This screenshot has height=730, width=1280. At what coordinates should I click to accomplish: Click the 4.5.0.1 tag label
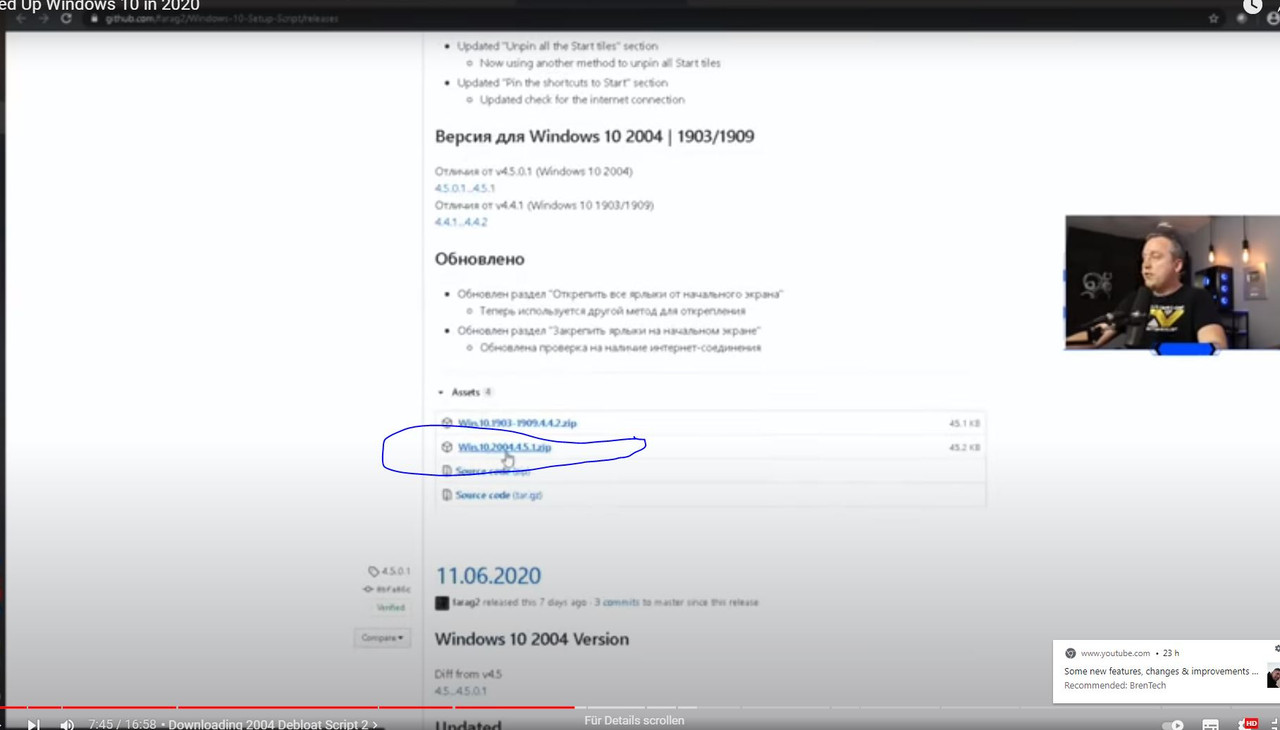click(390, 571)
